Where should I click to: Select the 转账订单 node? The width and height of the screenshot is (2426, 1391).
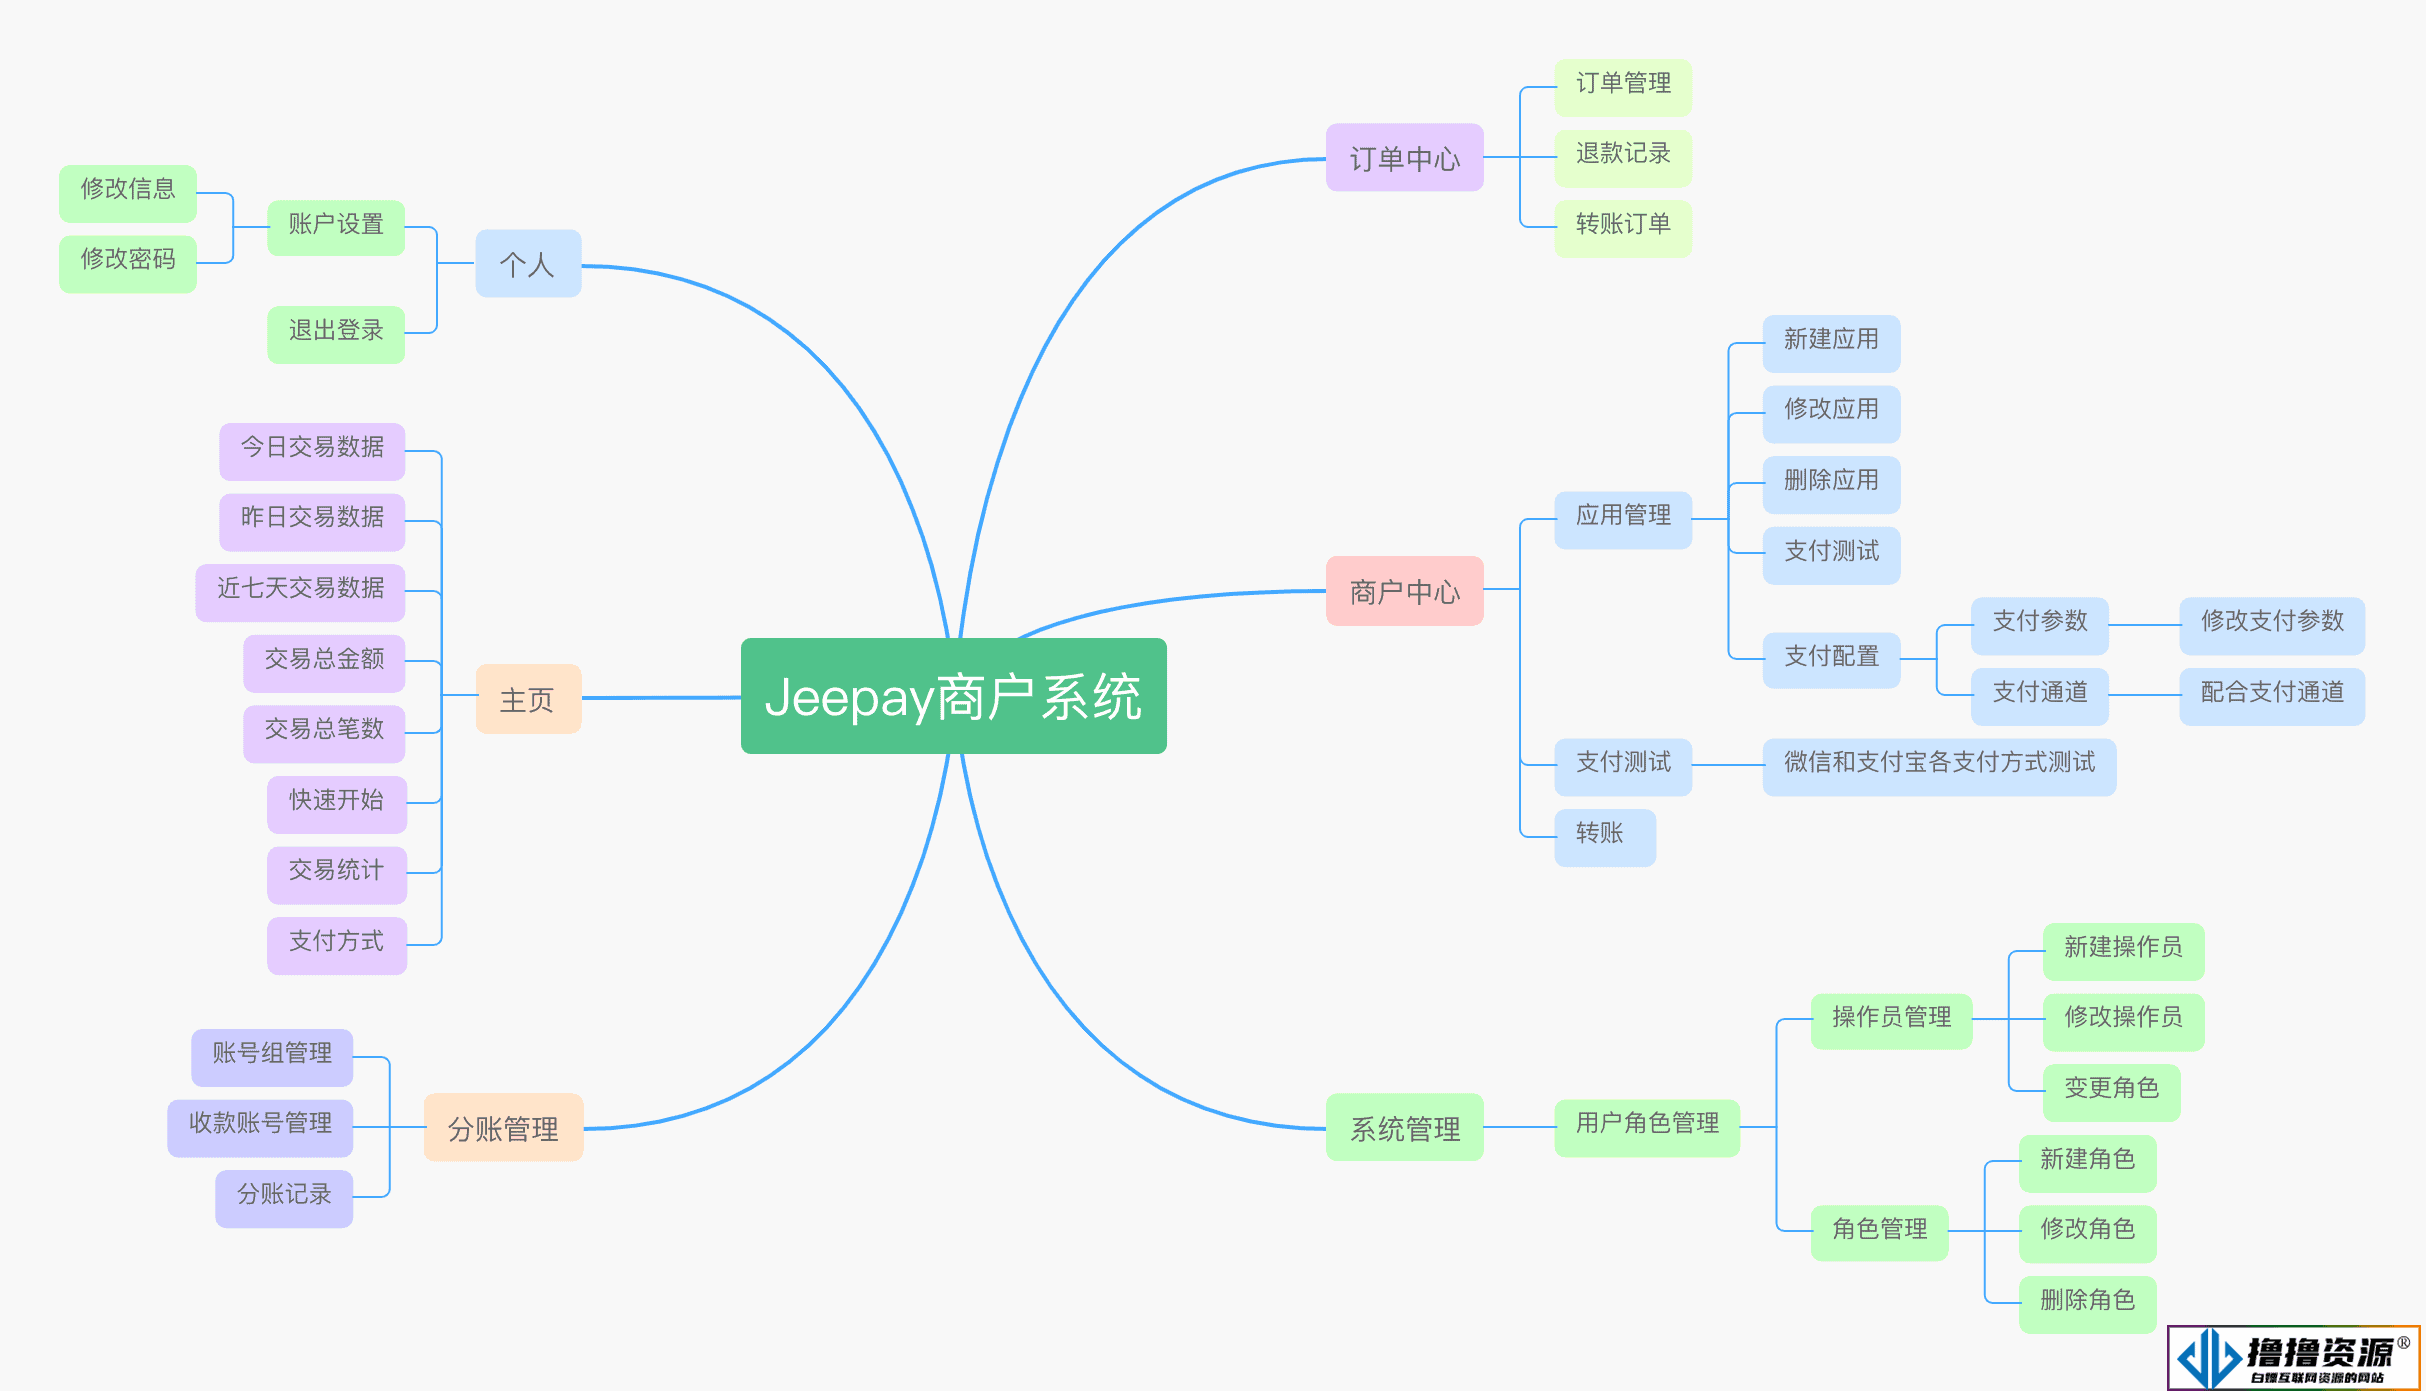1622,228
